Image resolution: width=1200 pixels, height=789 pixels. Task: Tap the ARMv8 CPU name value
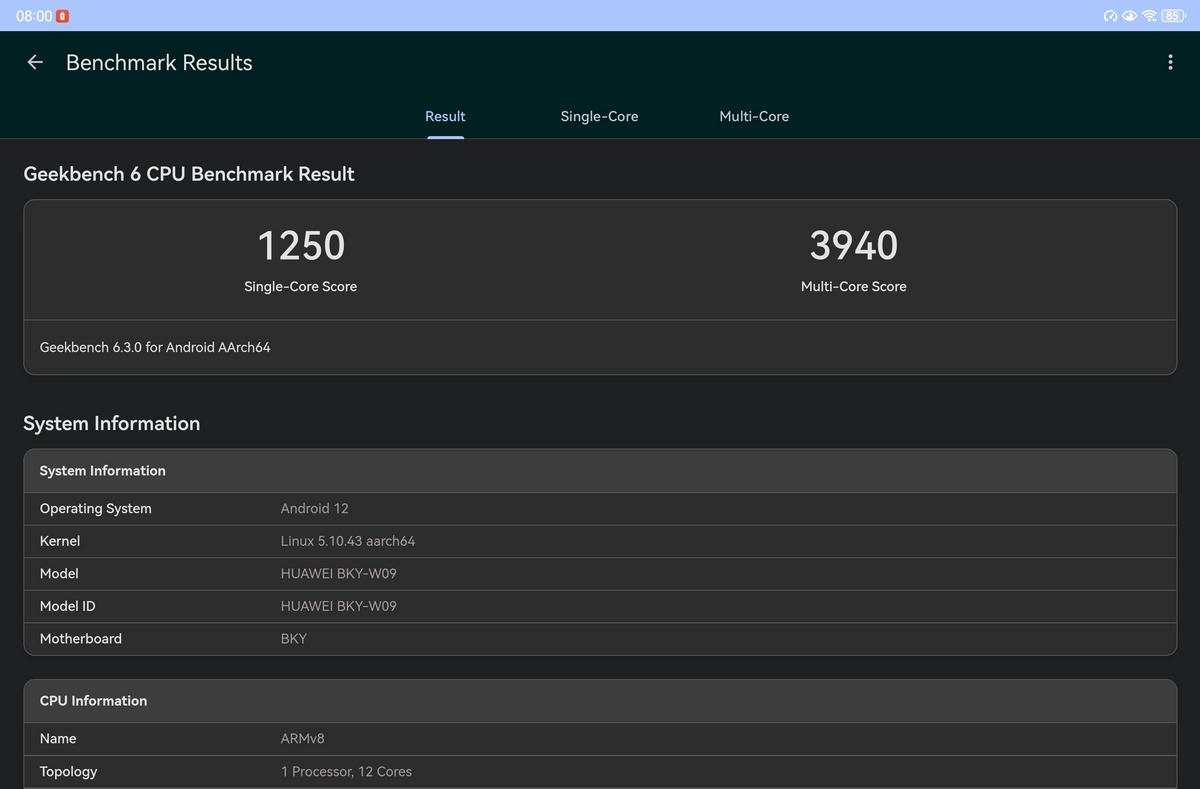coord(303,738)
